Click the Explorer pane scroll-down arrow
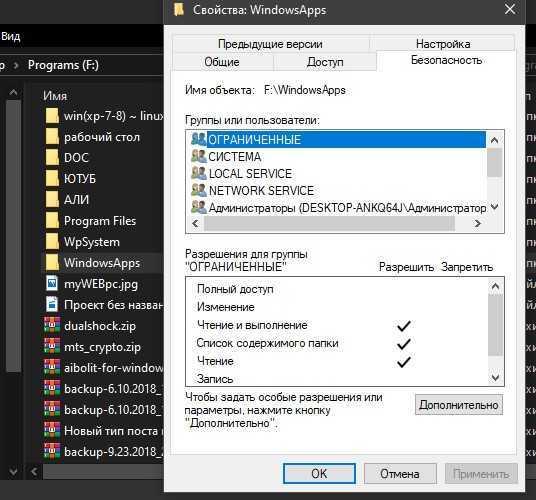This screenshot has height=500, width=536. tap(14, 472)
